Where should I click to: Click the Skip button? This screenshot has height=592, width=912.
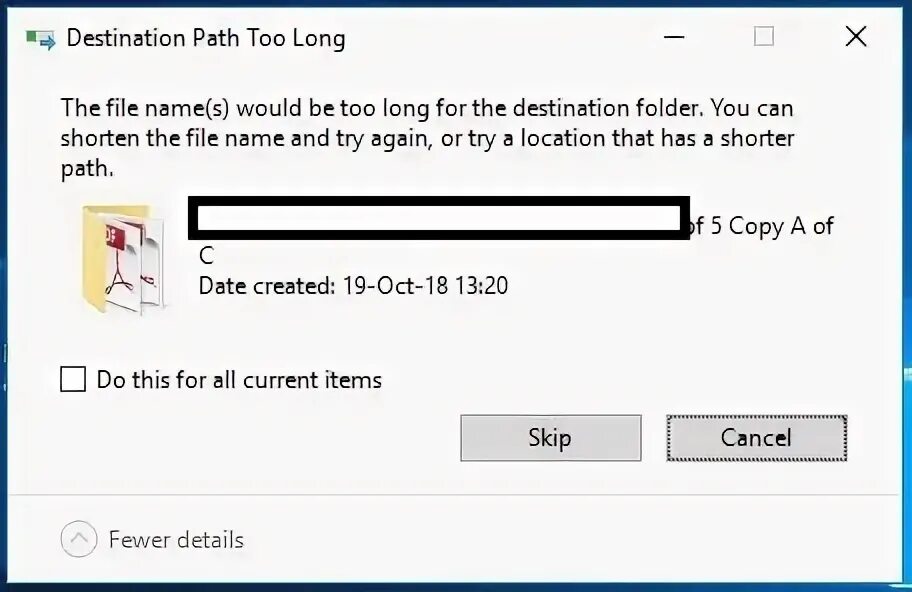[x=551, y=438]
